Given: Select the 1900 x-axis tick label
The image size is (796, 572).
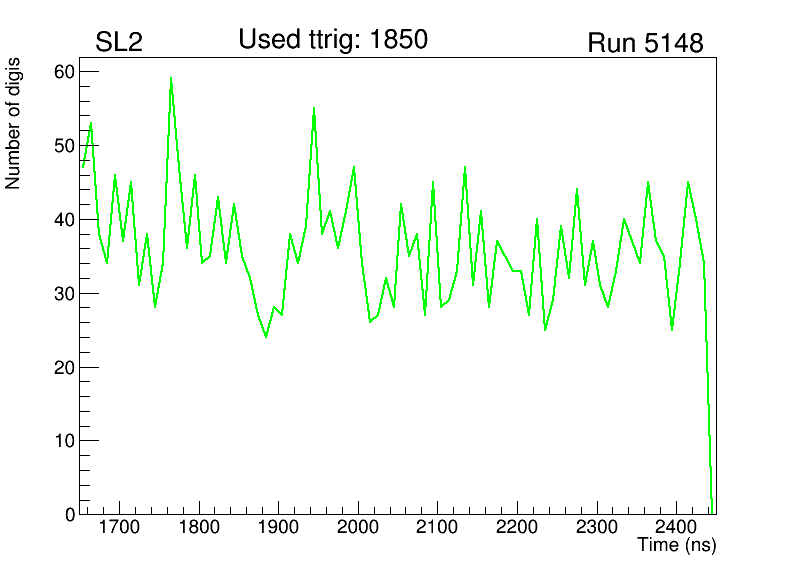Looking at the screenshot, I should [278, 527].
